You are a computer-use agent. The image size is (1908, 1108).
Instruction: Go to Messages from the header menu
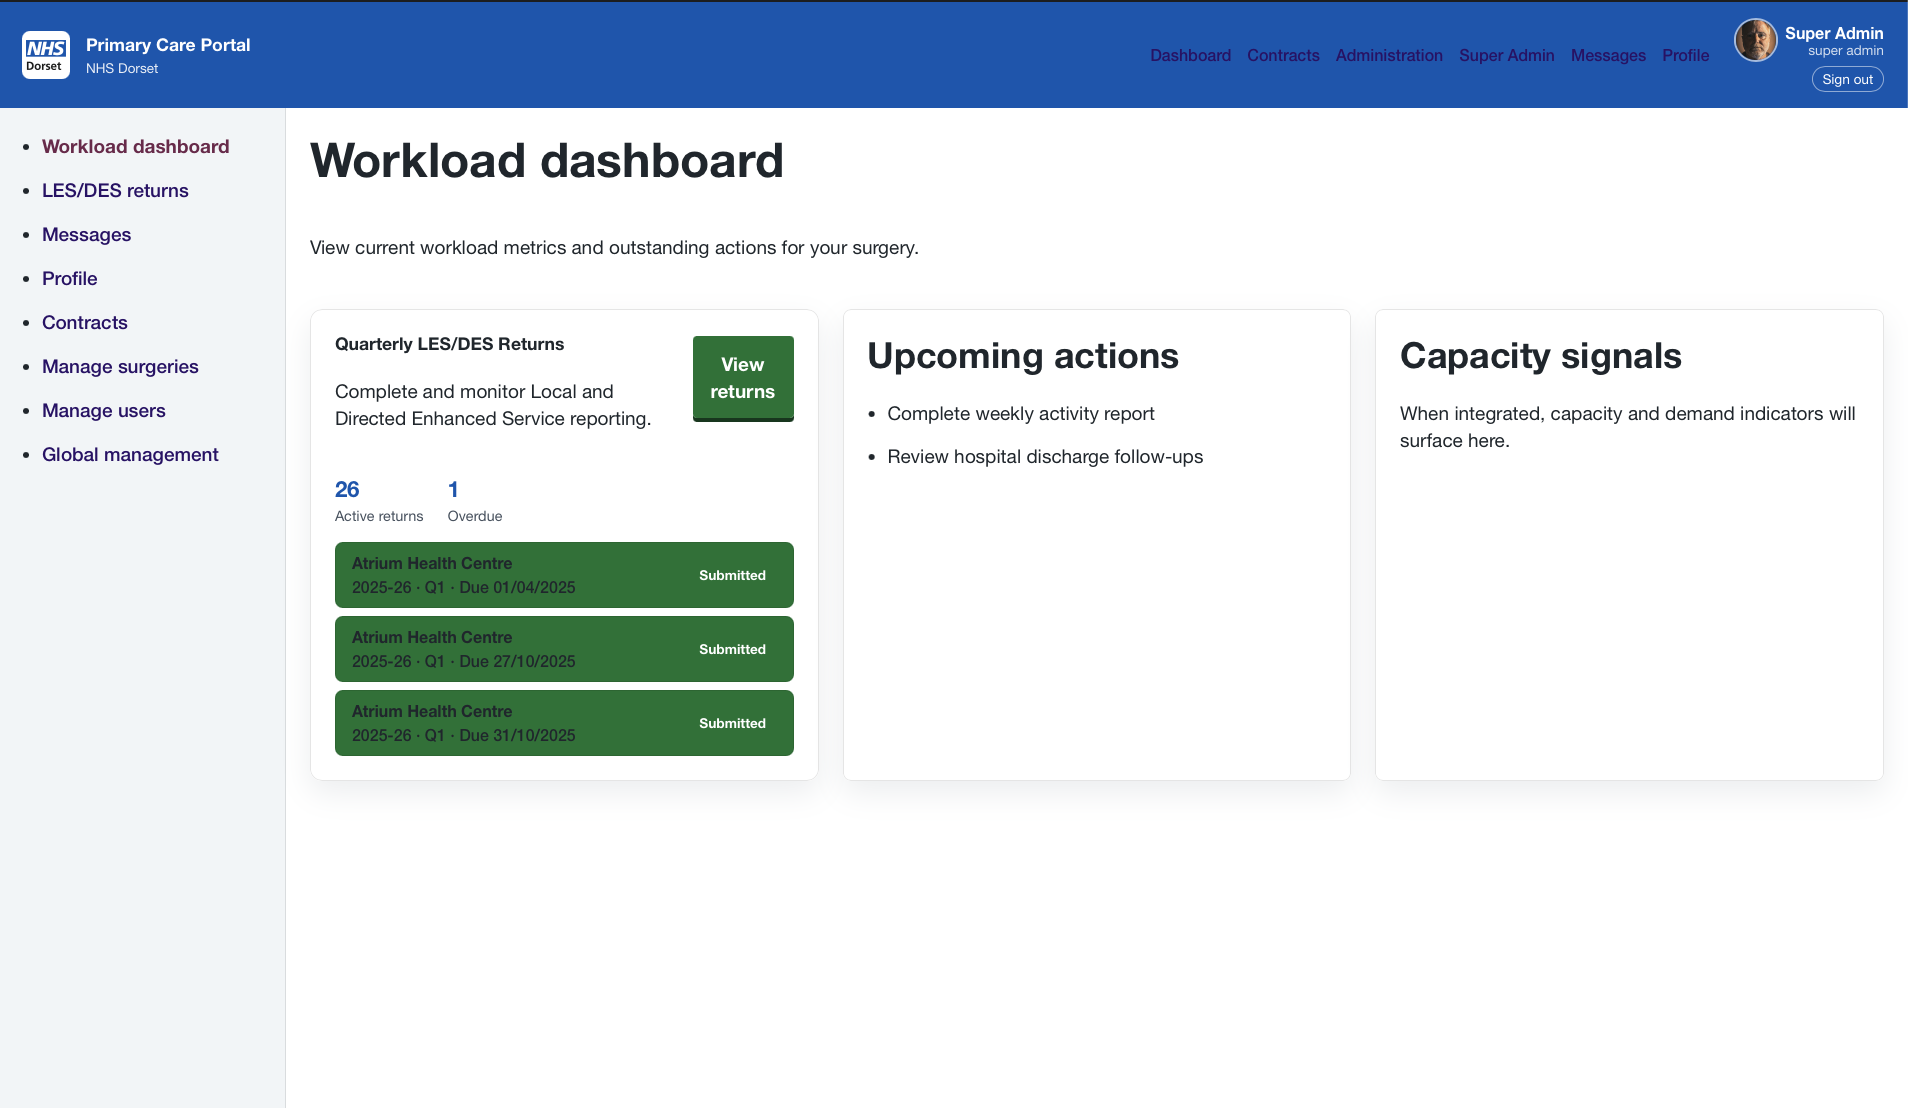tap(1608, 56)
